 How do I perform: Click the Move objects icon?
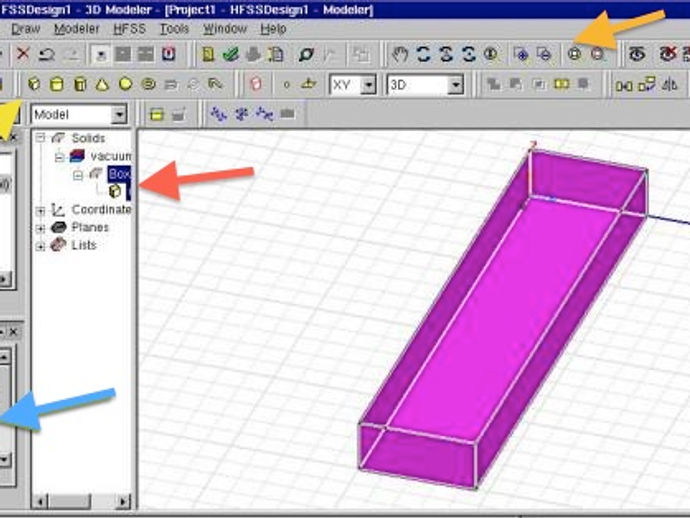622,85
